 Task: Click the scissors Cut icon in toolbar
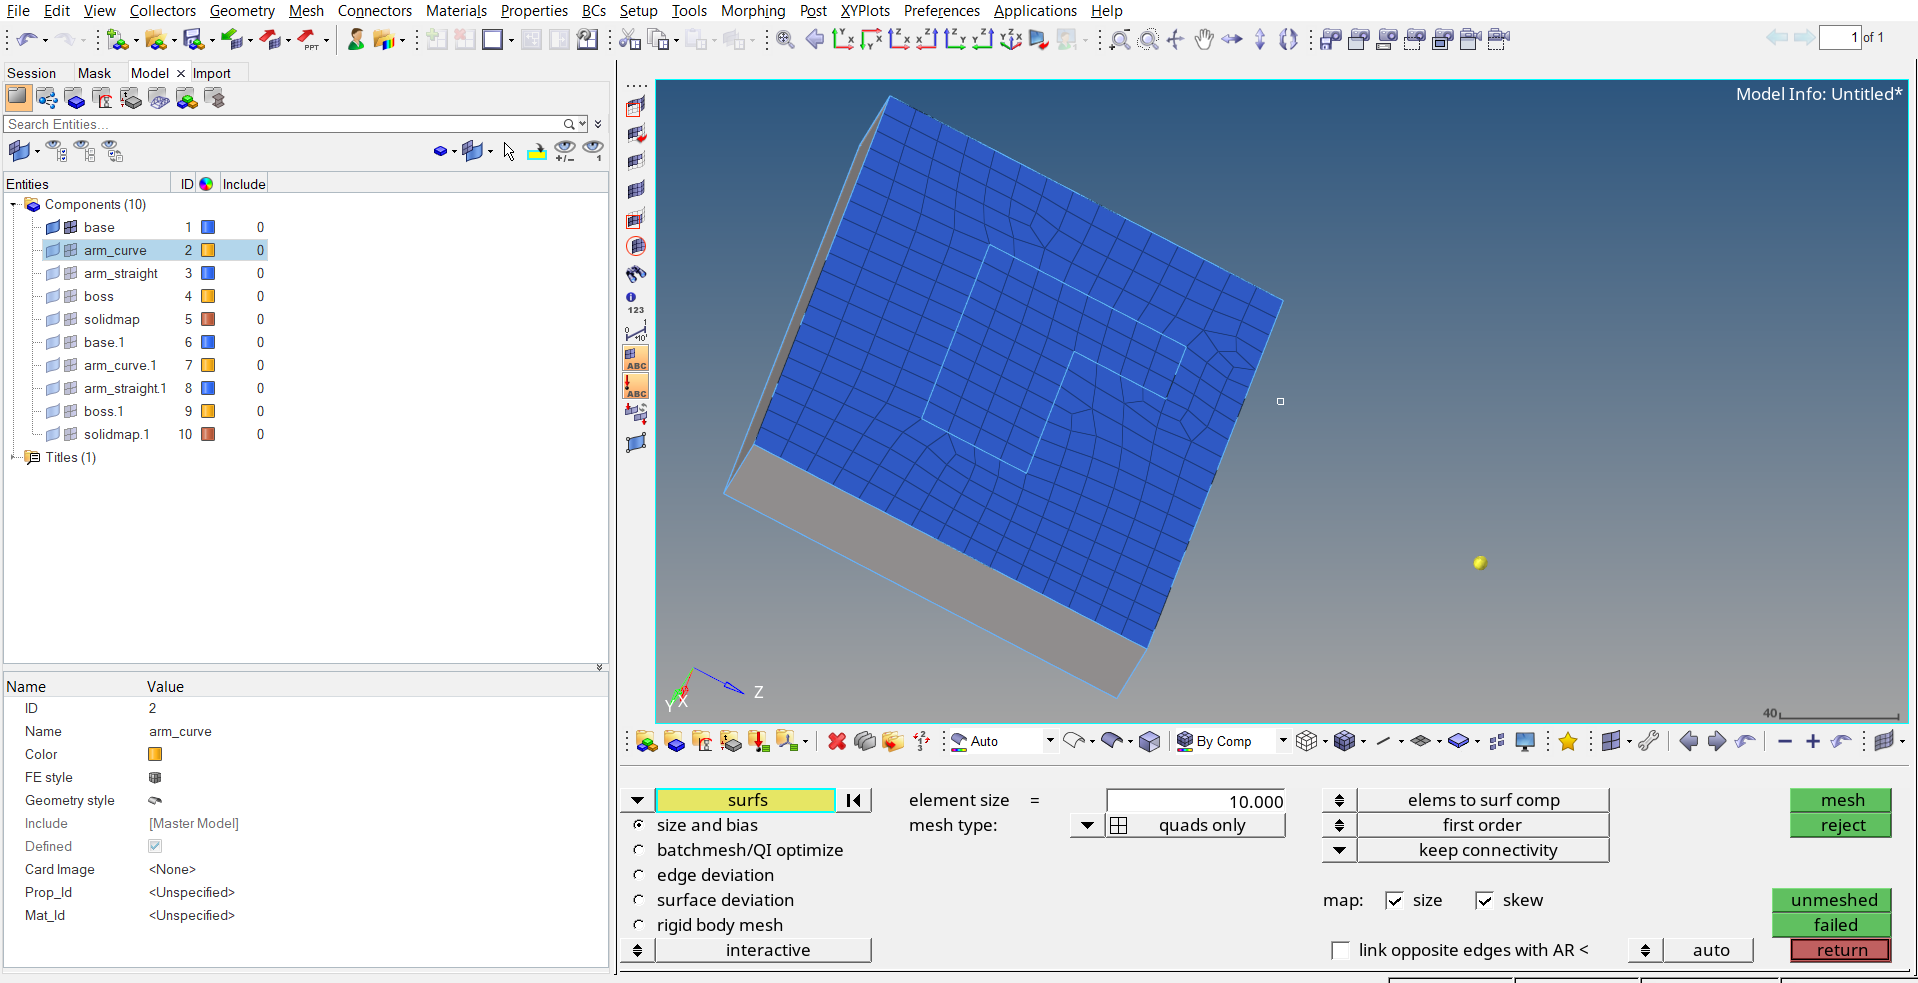pos(629,39)
